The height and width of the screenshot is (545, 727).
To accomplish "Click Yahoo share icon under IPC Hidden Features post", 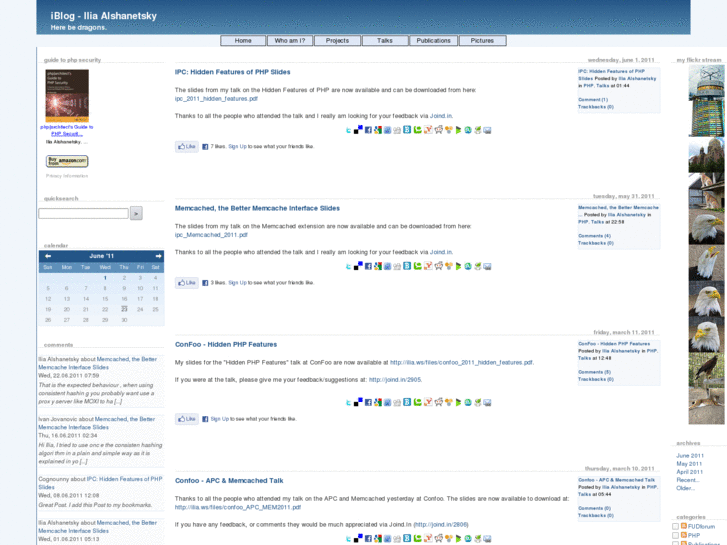I will click(428, 130).
